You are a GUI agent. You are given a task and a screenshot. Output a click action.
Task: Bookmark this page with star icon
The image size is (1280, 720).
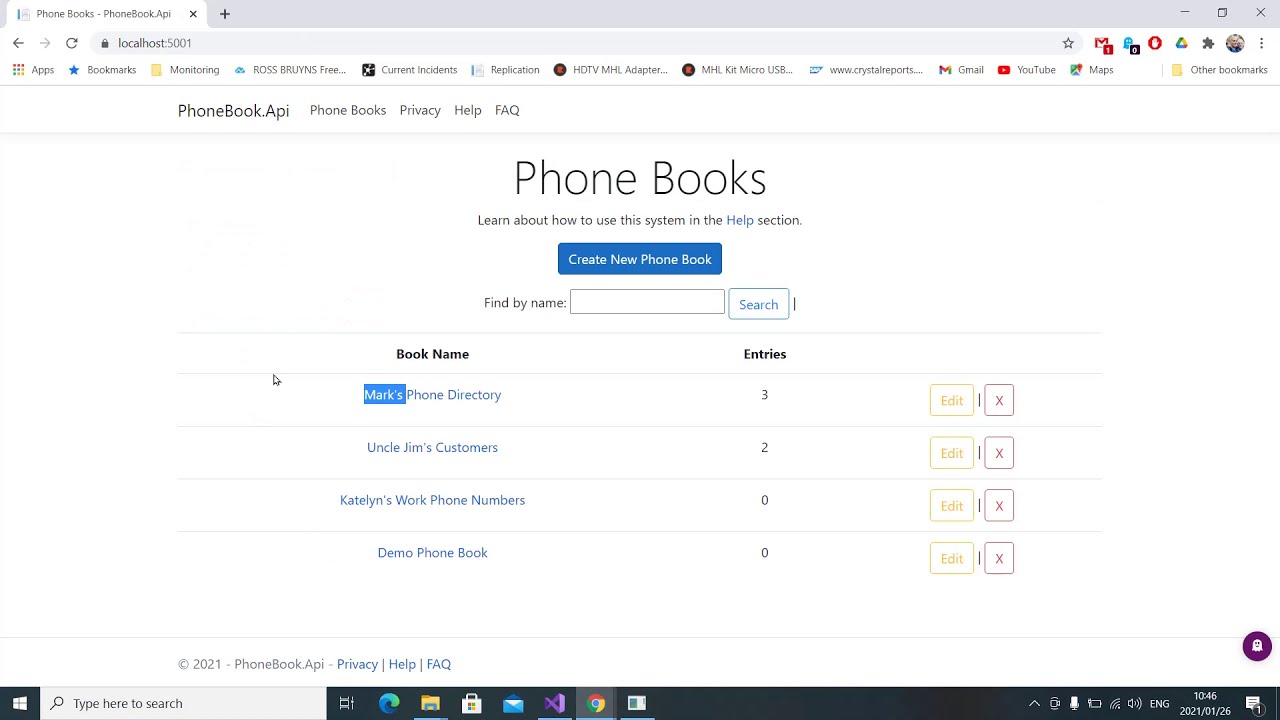[1068, 43]
